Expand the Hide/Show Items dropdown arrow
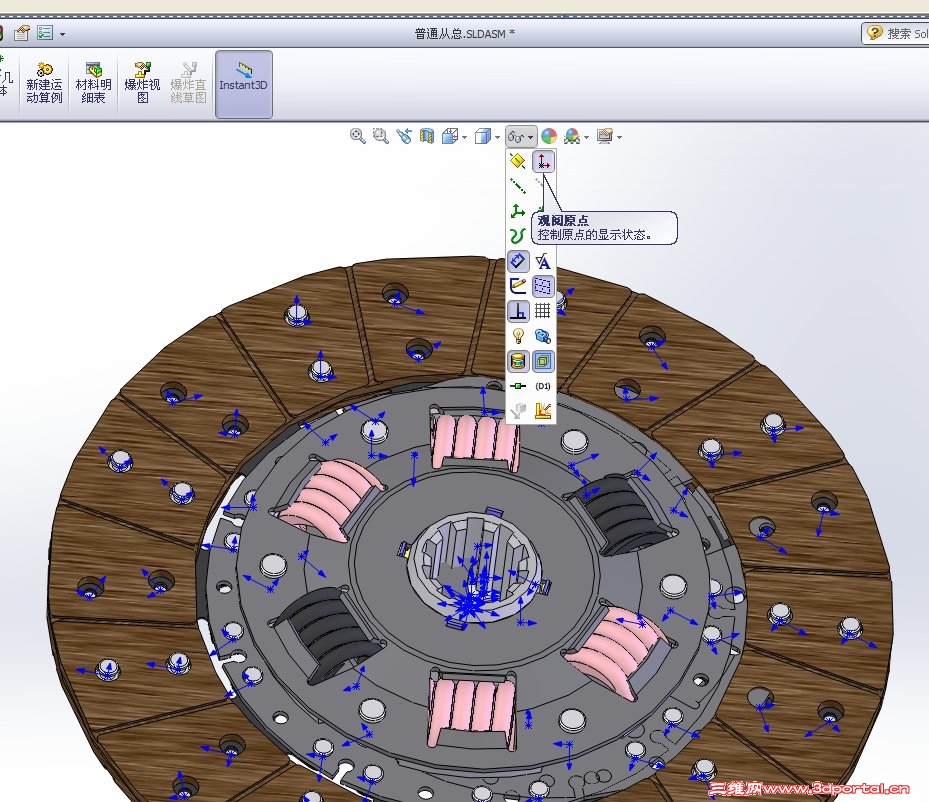This screenshot has height=802, width=929. point(530,137)
